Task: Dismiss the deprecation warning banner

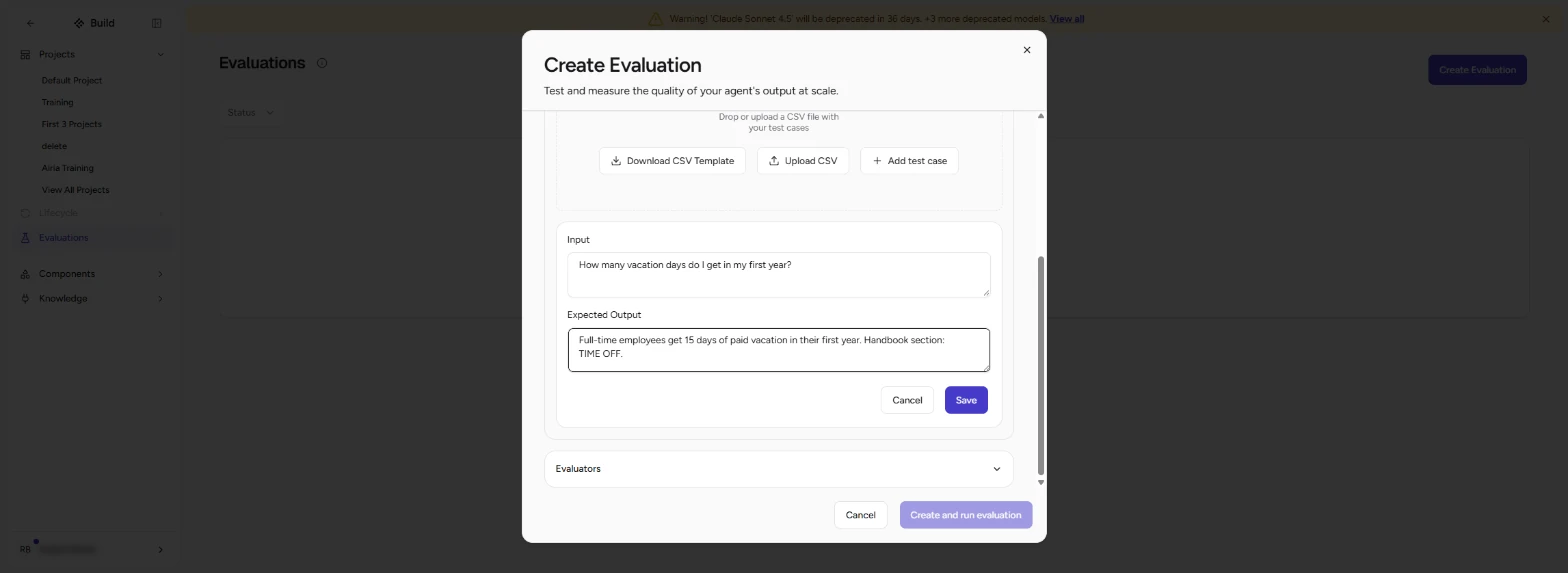Action: coord(1546,19)
